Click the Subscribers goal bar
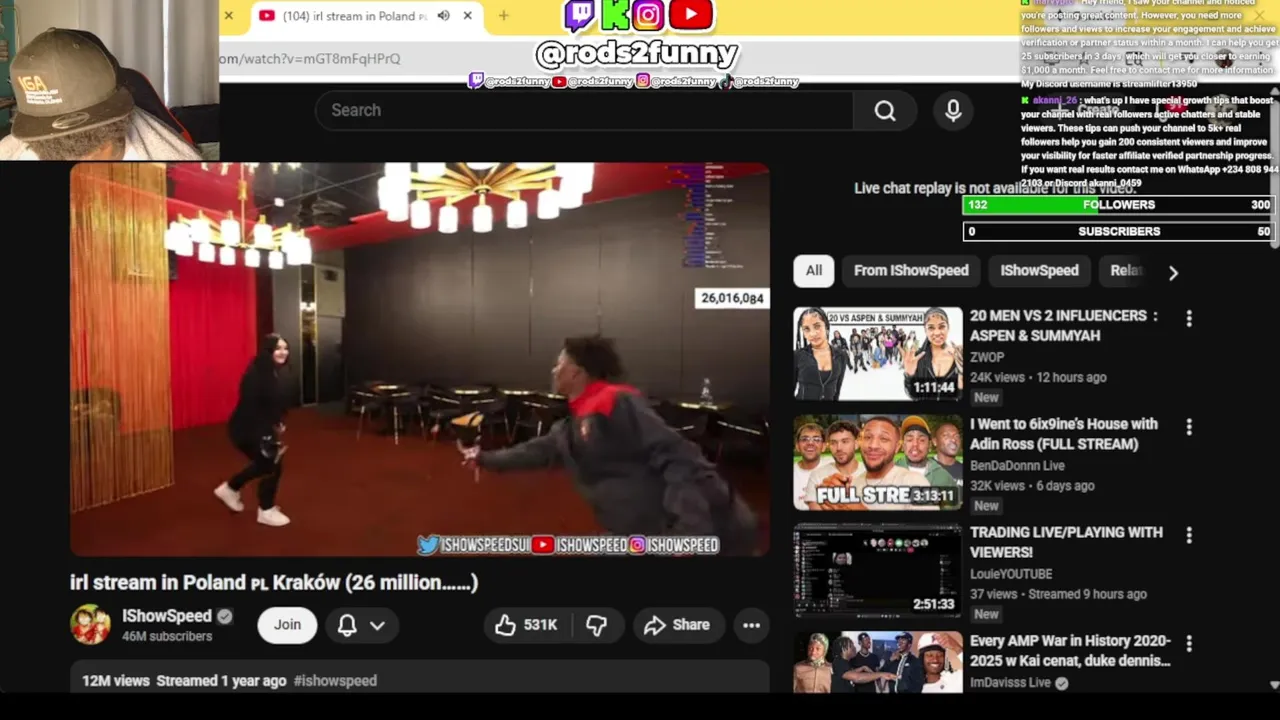Viewport: 1280px width, 720px height. click(x=1118, y=232)
